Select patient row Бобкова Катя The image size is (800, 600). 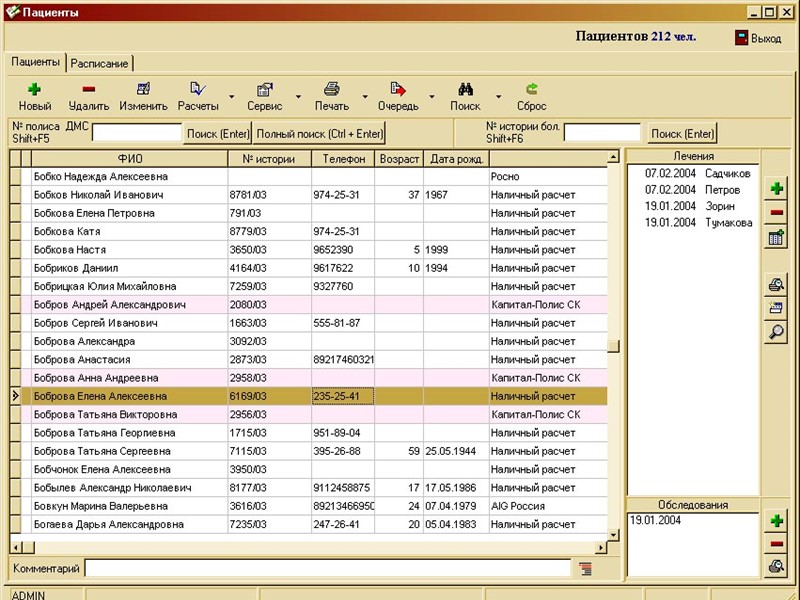309,232
